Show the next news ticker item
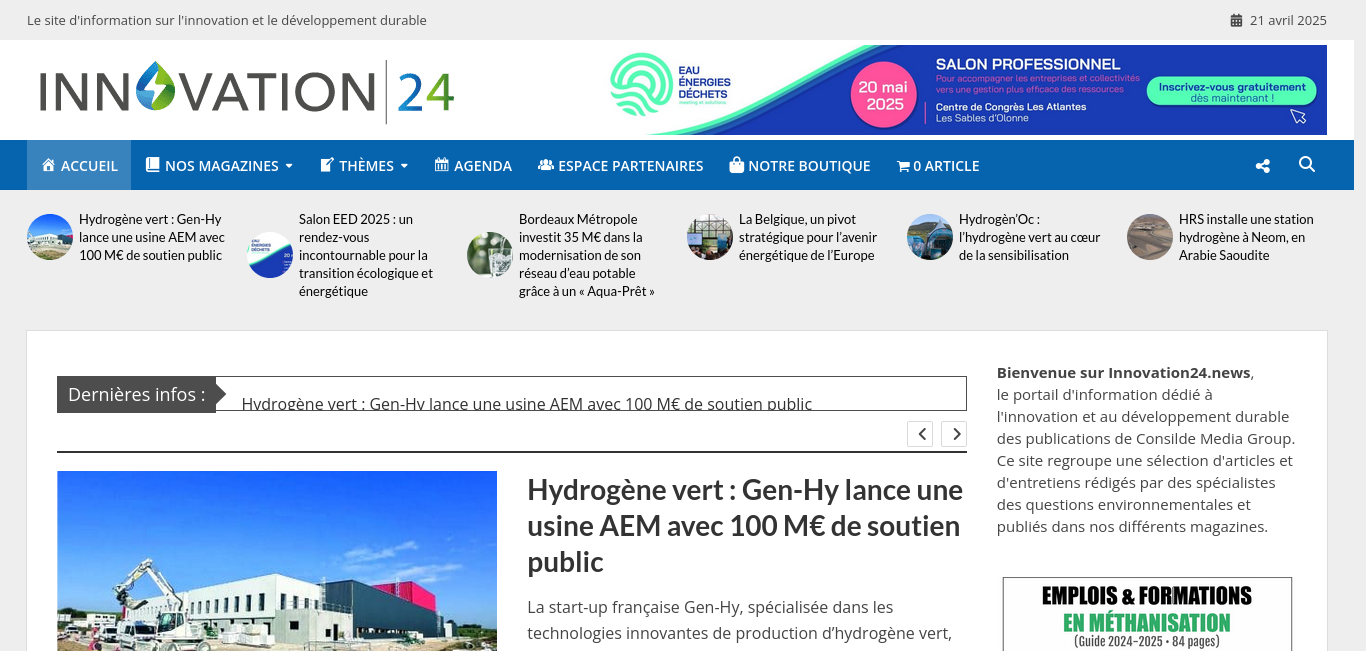Viewport: 1366px width, 651px height. pos(954,434)
